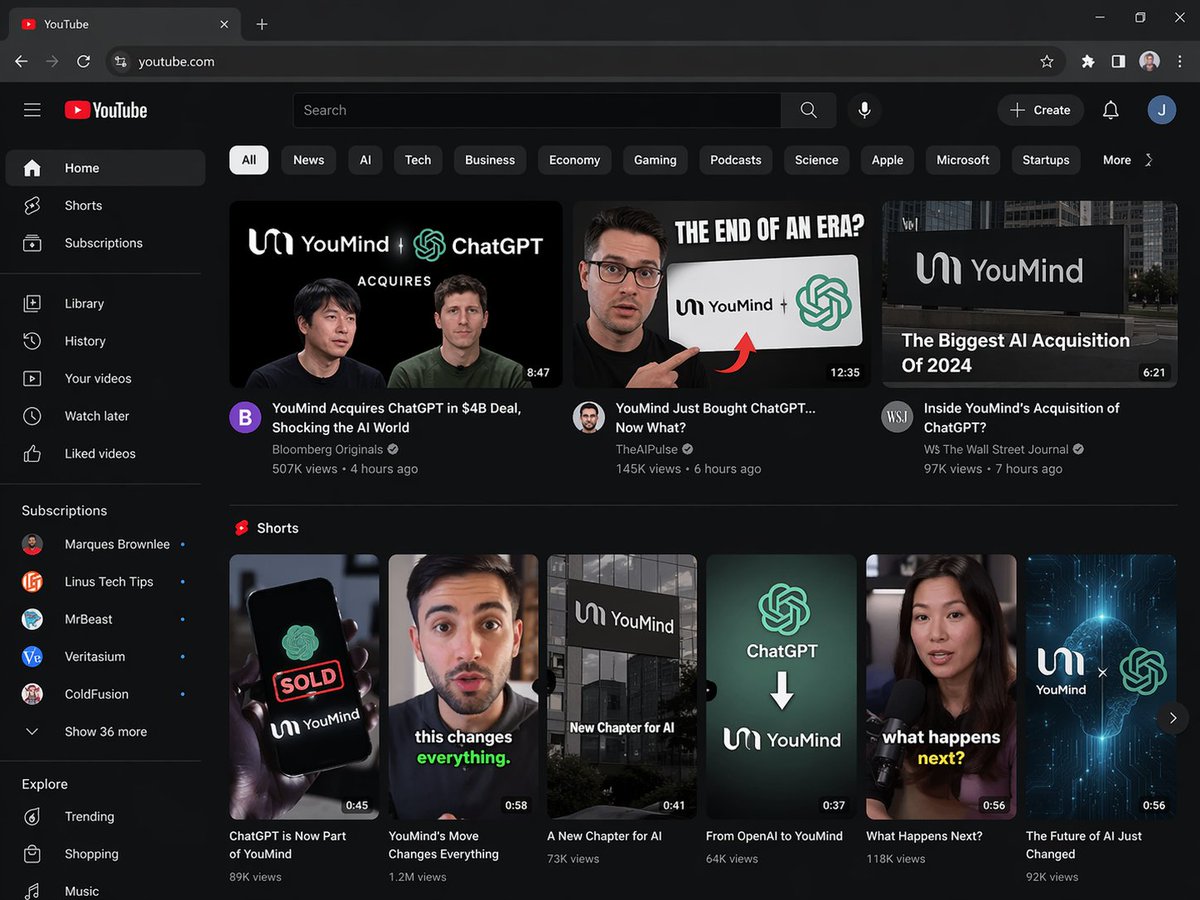1200x900 pixels.
Task: Open Shorts in the sidebar
Action: 105,205
